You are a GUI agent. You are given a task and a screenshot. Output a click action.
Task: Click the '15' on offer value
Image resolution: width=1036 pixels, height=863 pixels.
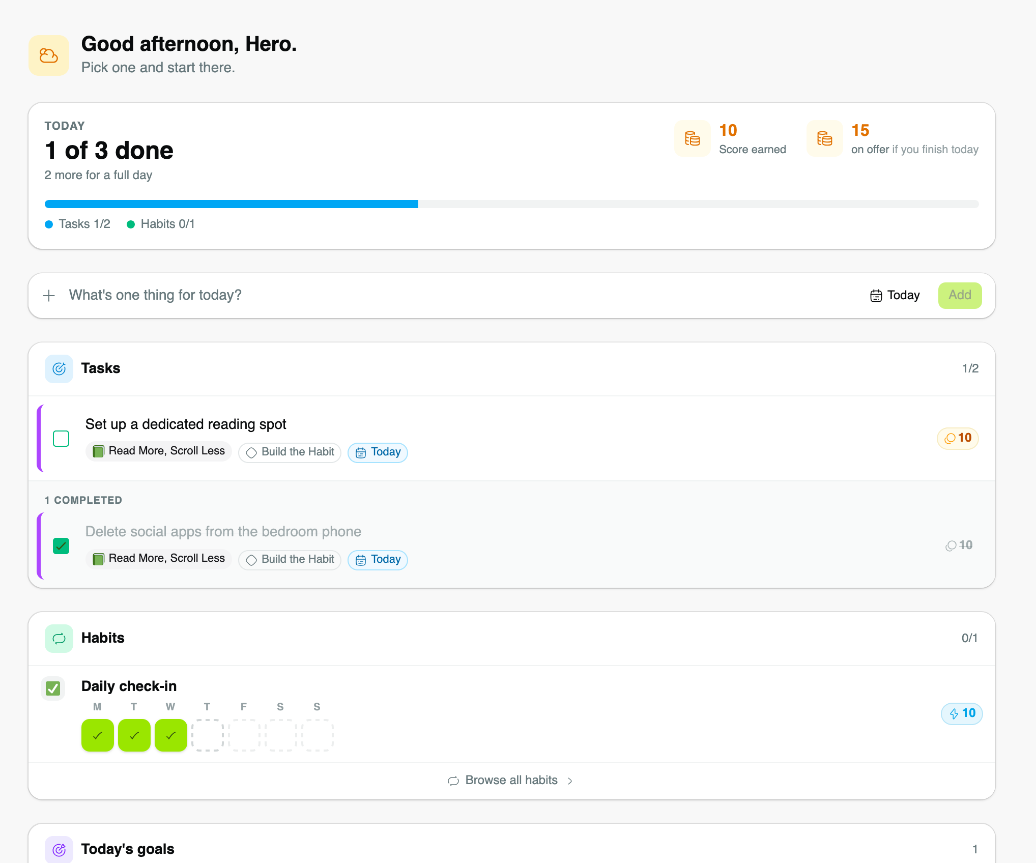860,130
